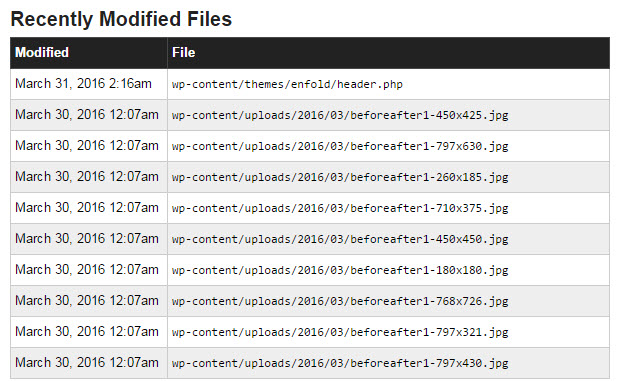Screen dimensions: 619x381
Task: Select the header.php file path
Action: click(287, 84)
